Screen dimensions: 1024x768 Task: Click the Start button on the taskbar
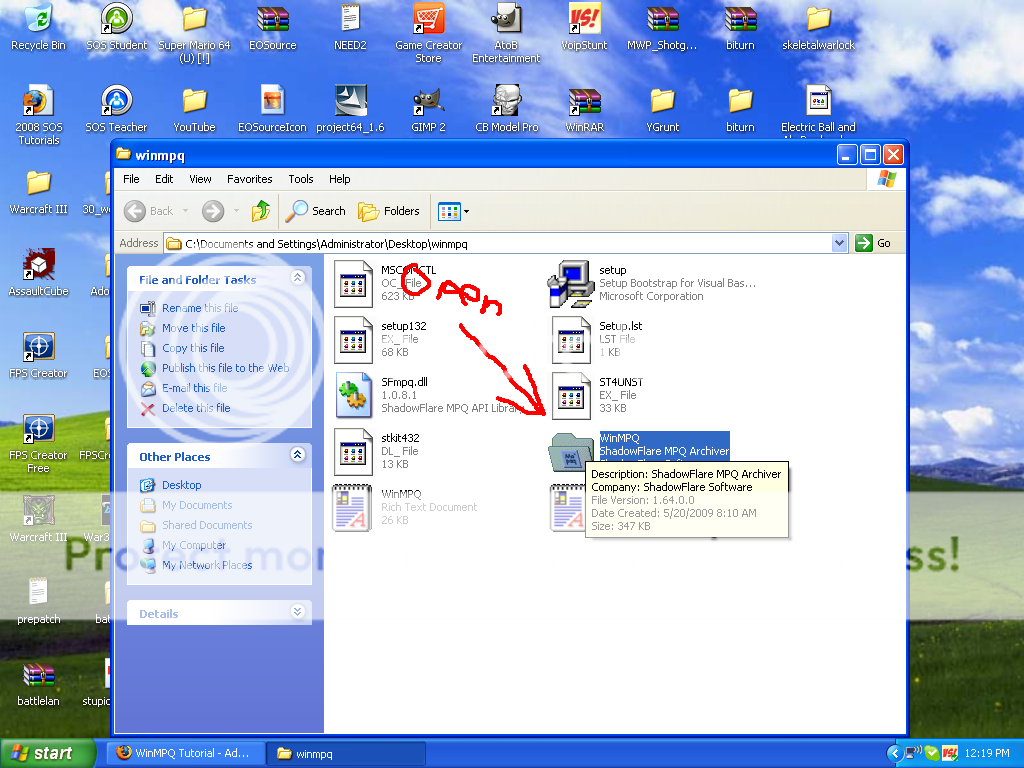(46, 753)
